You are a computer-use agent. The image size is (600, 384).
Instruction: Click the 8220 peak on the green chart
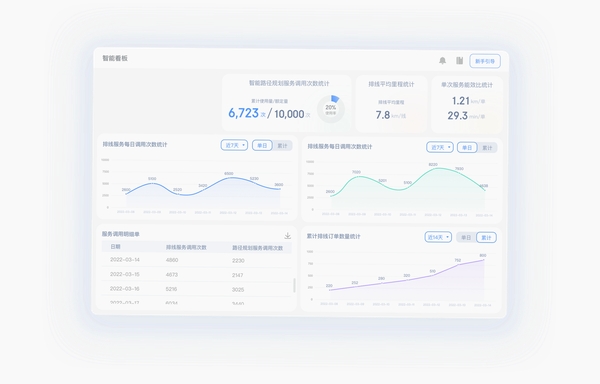click(x=433, y=164)
